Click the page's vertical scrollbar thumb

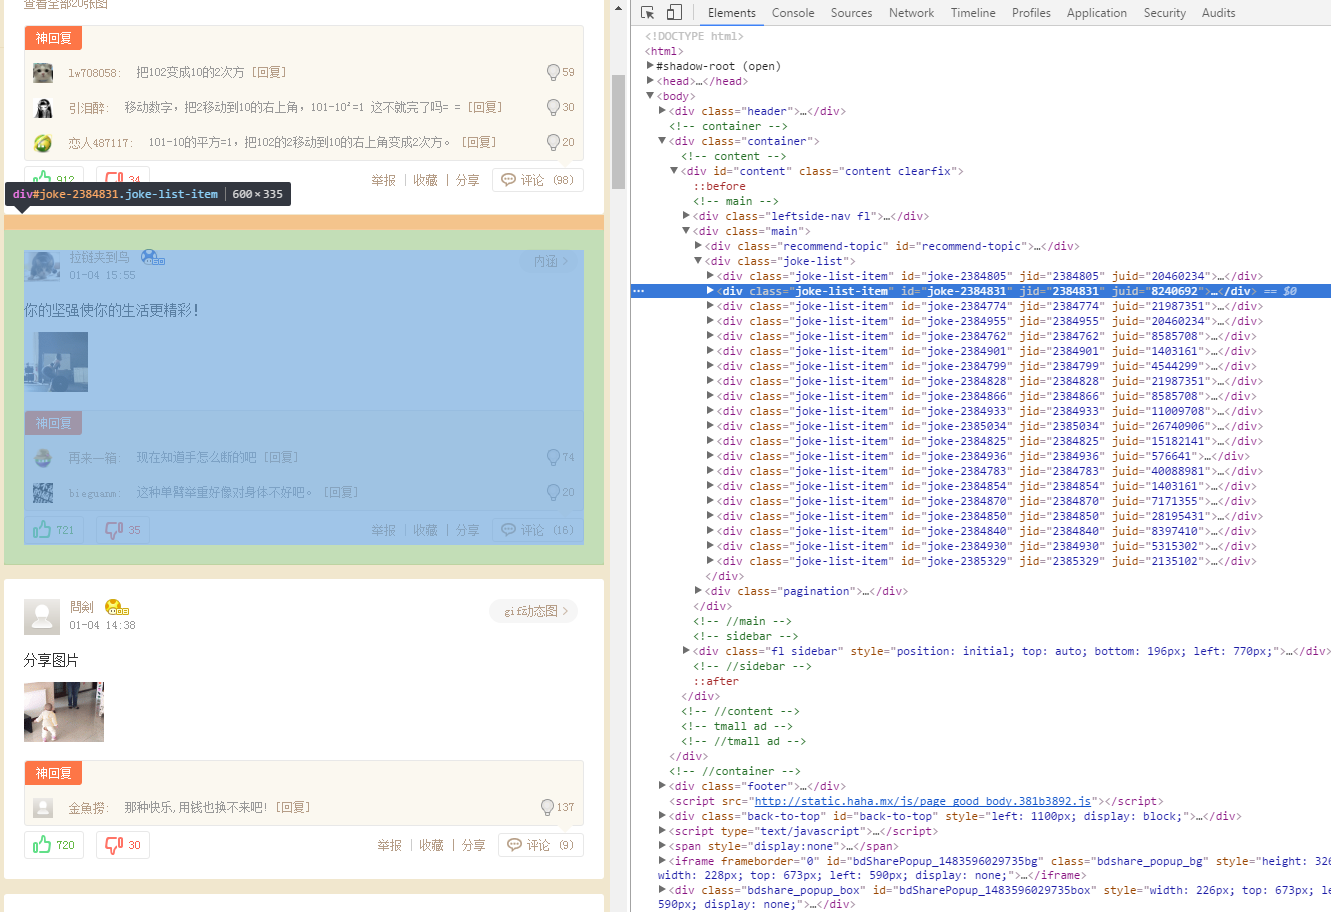pyautogui.click(x=618, y=130)
